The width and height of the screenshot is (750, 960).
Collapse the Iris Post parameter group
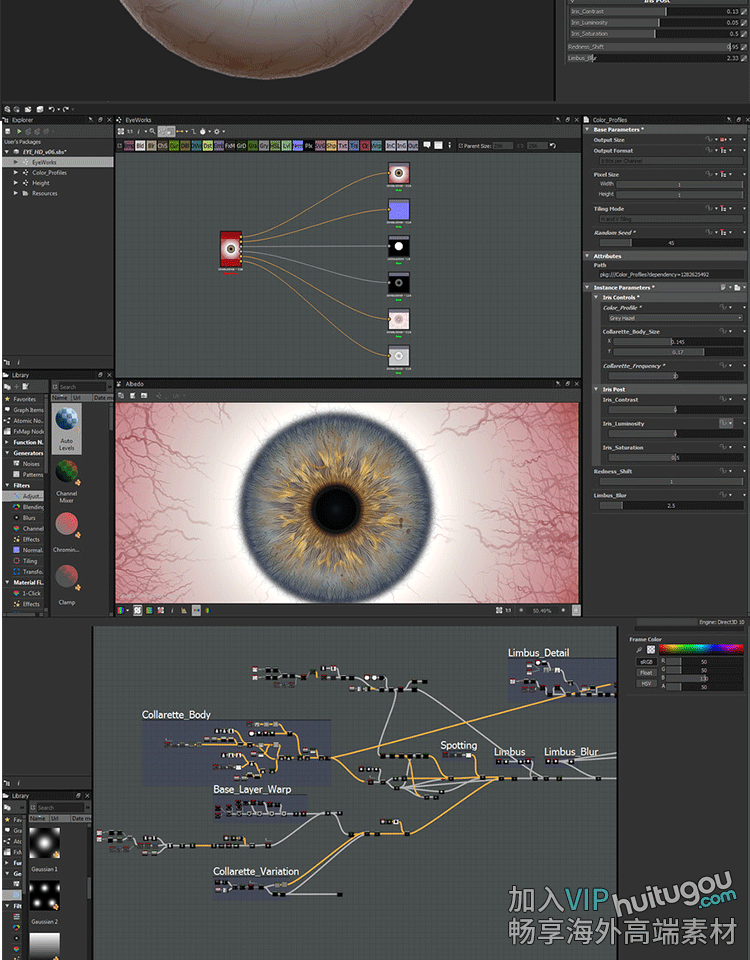(x=596, y=389)
